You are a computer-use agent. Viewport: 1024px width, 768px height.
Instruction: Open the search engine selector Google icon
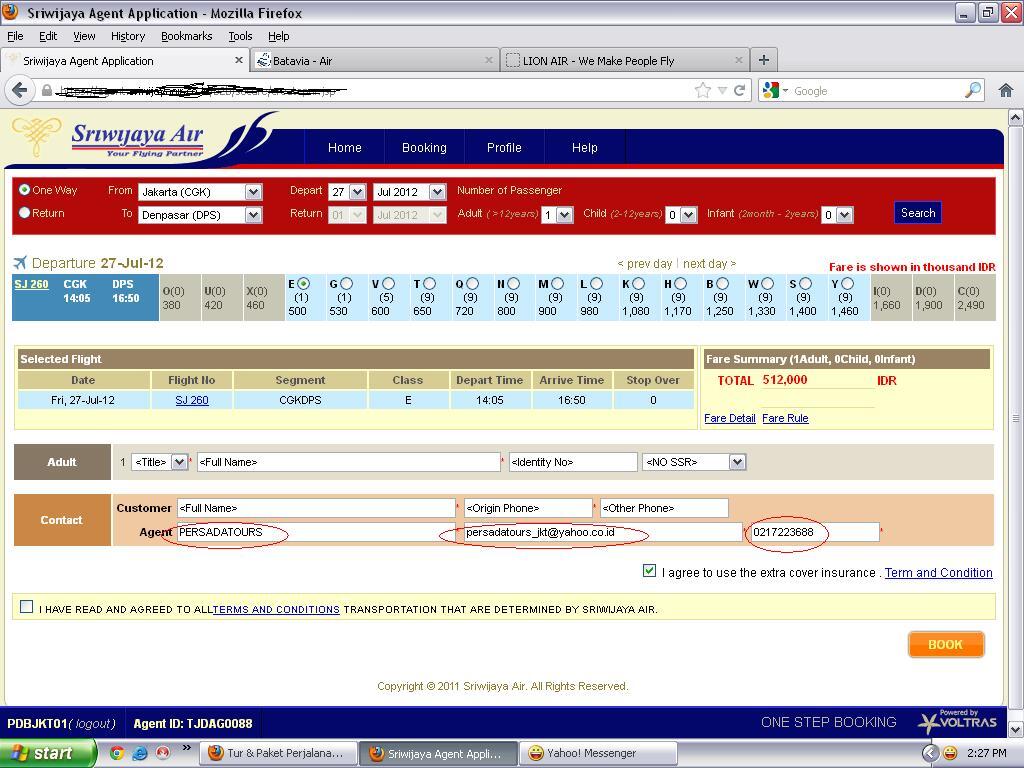[771, 90]
